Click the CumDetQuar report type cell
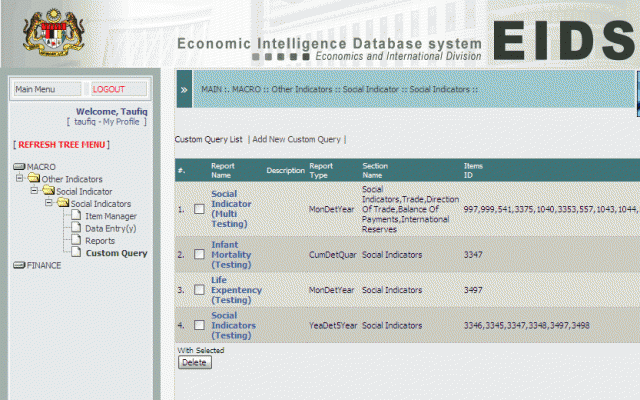Image resolution: width=640 pixels, height=400 pixels. pyautogui.click(x=333, y=255)
